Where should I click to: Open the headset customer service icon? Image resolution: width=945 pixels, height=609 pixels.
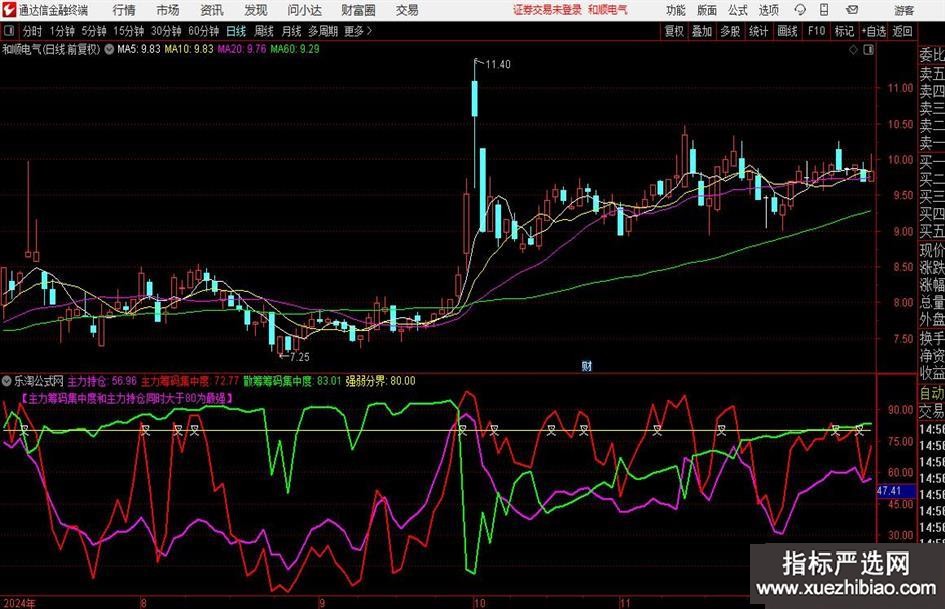(800, 10)
